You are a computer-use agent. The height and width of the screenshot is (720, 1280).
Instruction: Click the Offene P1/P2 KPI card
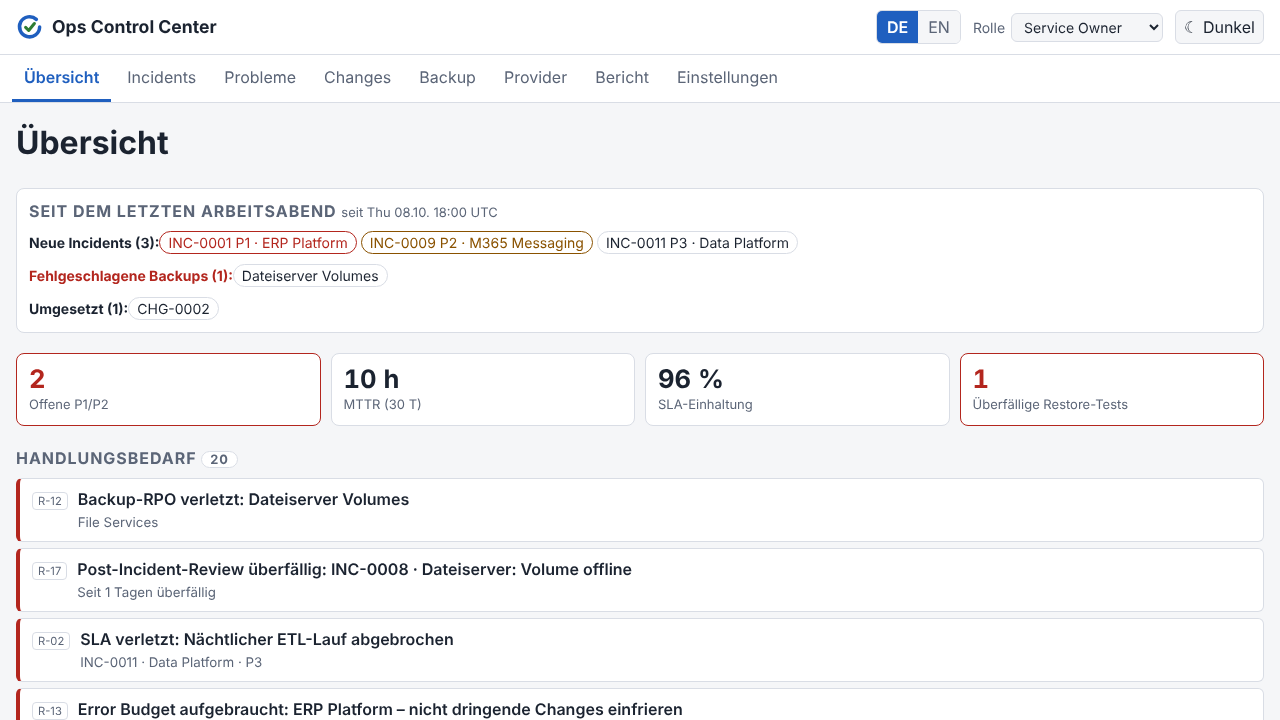[168, 389]
